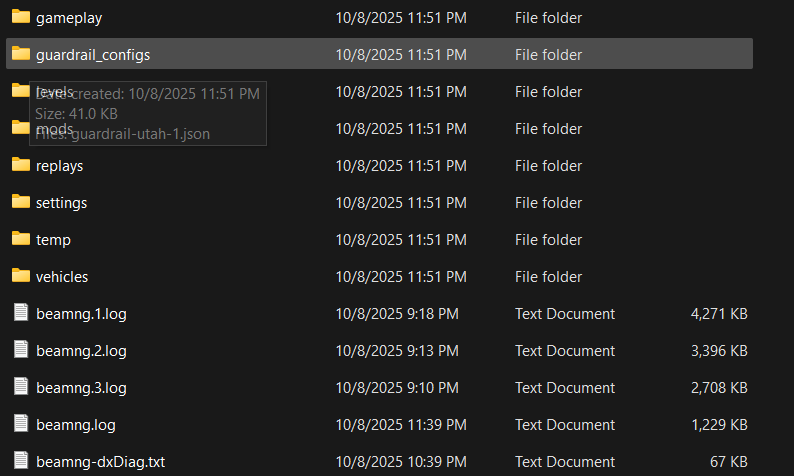
Task: Click the beamng.3.log document icon
Action: click(21, 387)
